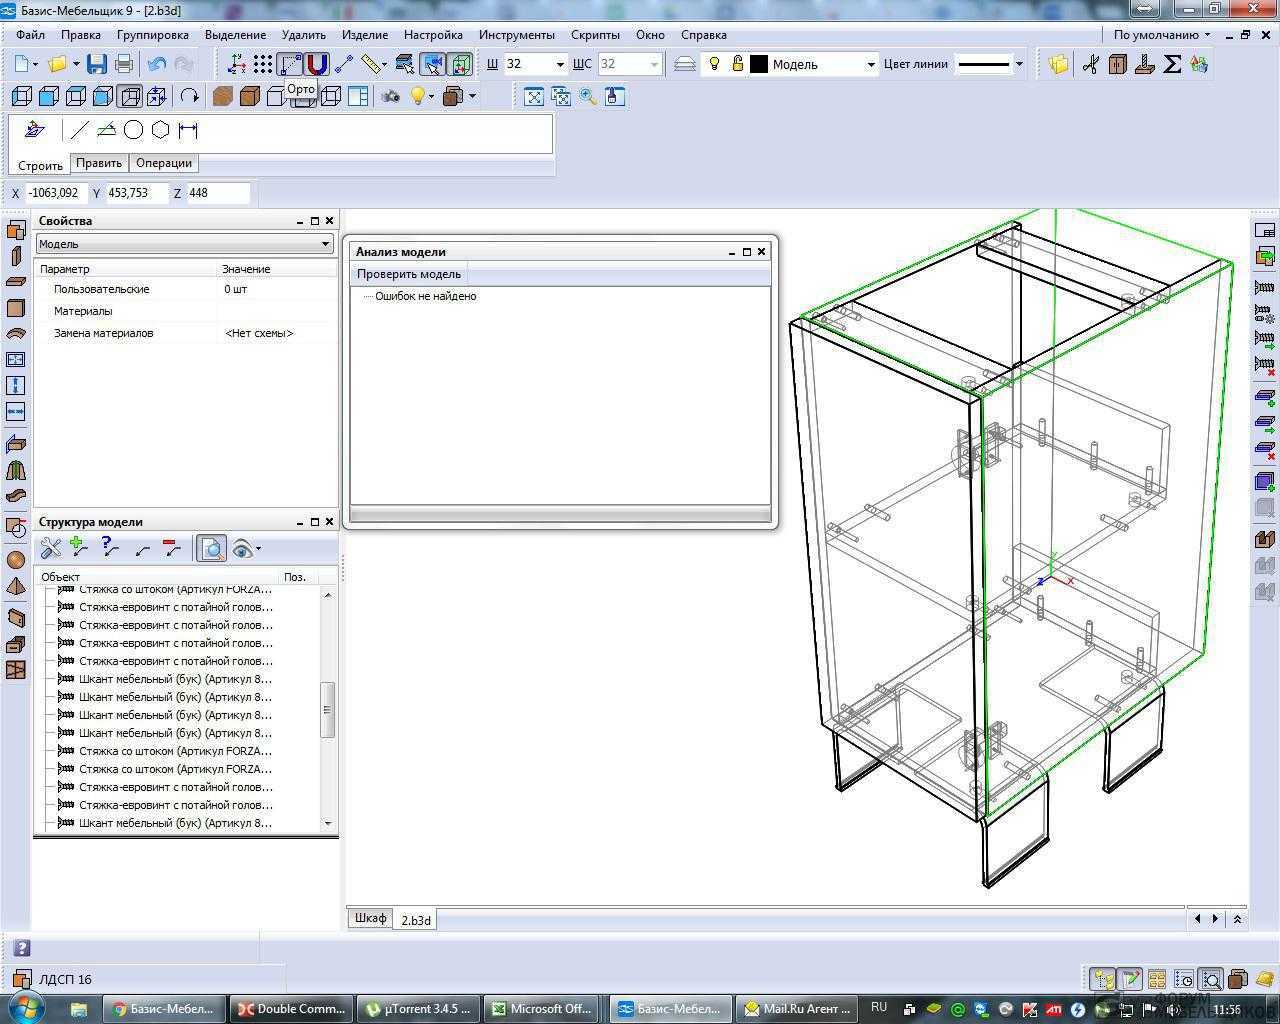Toggle the layer lock padlock icon

[x=738, y=64]
